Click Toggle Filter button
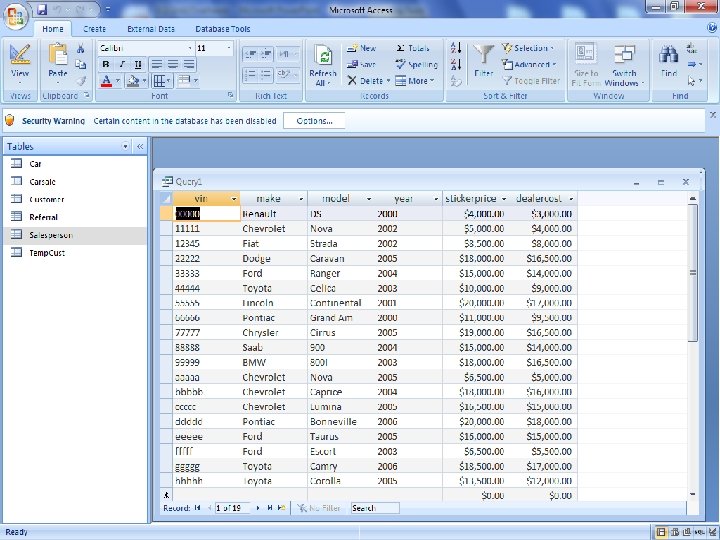The image size is (720, 540). 531,81
